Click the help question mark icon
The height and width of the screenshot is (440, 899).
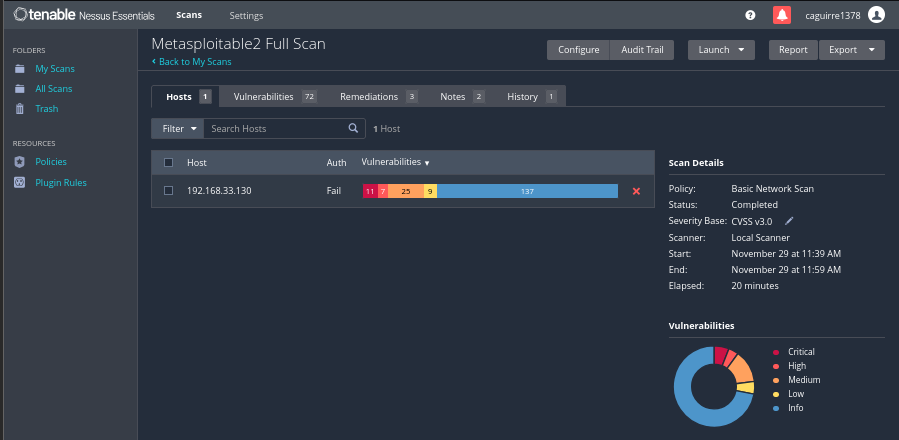[750, 15]
